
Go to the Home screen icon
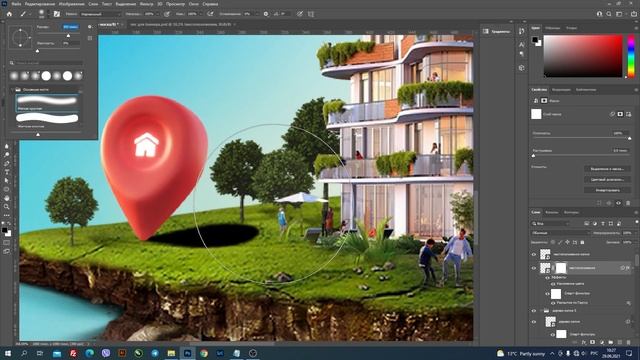9,14
